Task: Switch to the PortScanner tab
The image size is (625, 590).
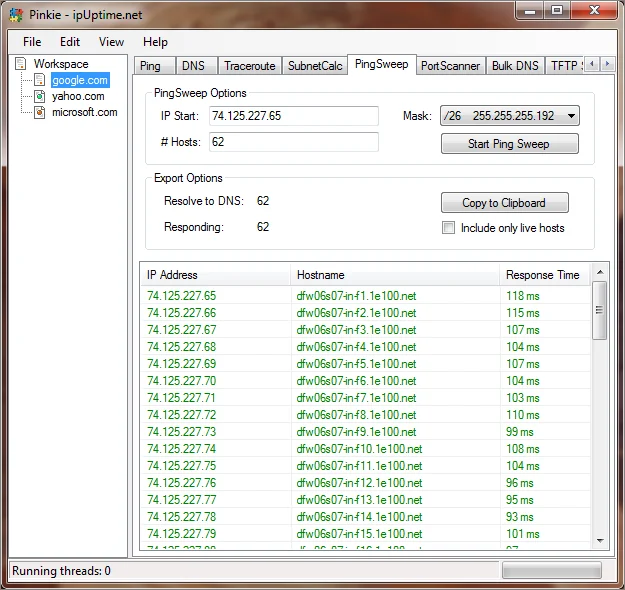Action: pyautogui.click(x=450, y=66)
